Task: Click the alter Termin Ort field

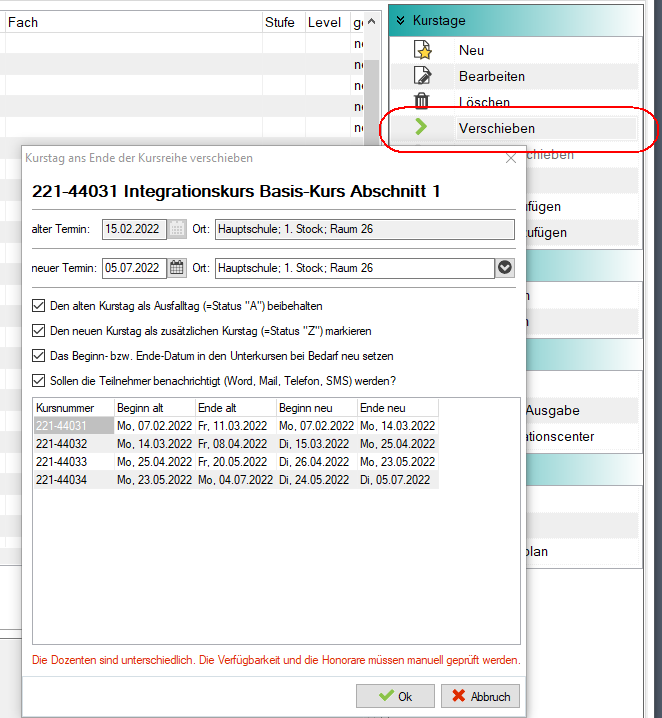Action: 365,229
